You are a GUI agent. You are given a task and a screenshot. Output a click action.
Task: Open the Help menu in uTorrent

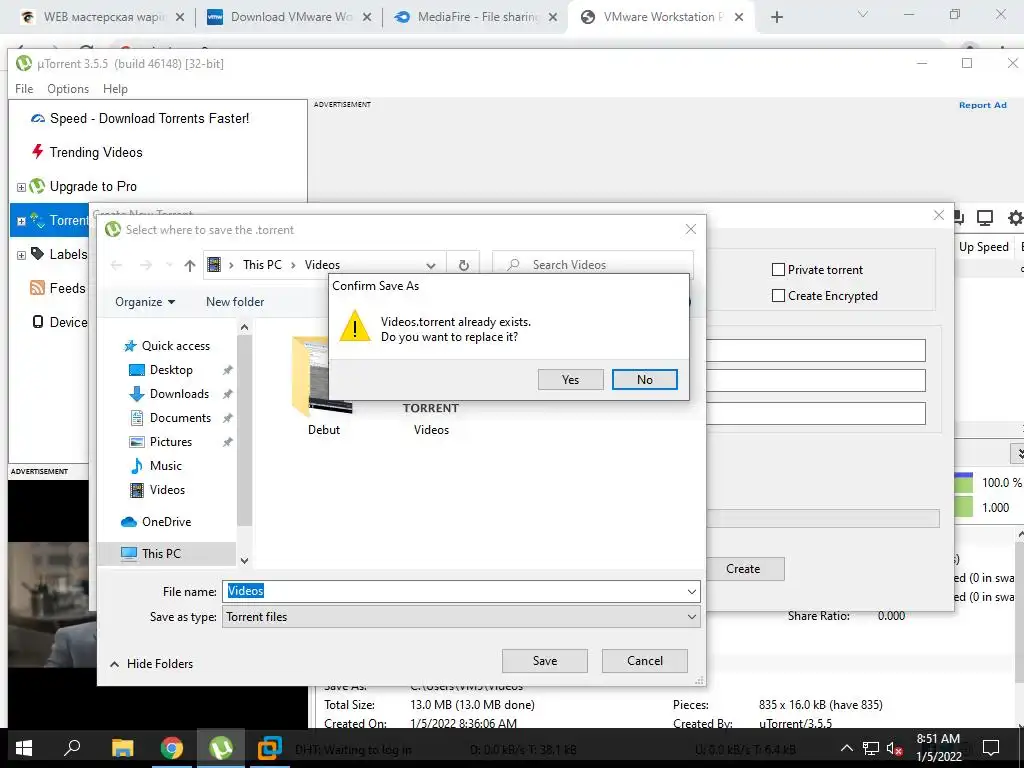115,89
